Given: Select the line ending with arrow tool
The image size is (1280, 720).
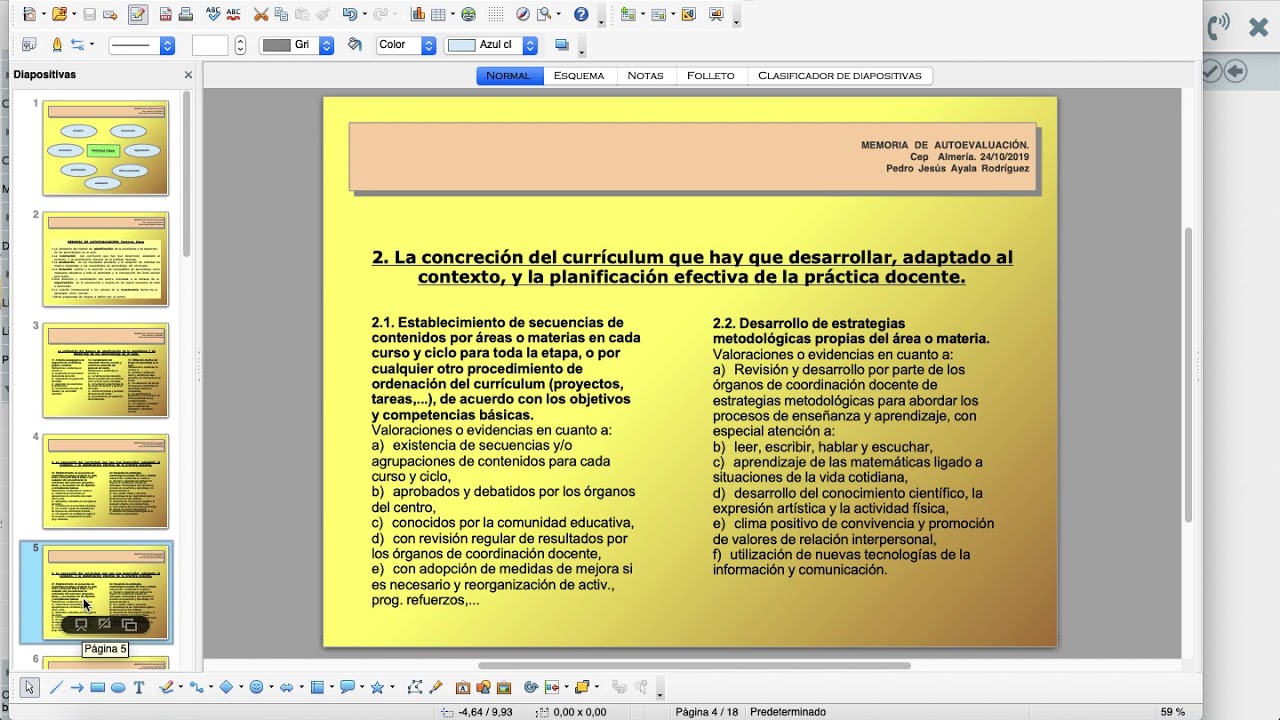Looking at the screenshot, I should click(x=77, y=687).
